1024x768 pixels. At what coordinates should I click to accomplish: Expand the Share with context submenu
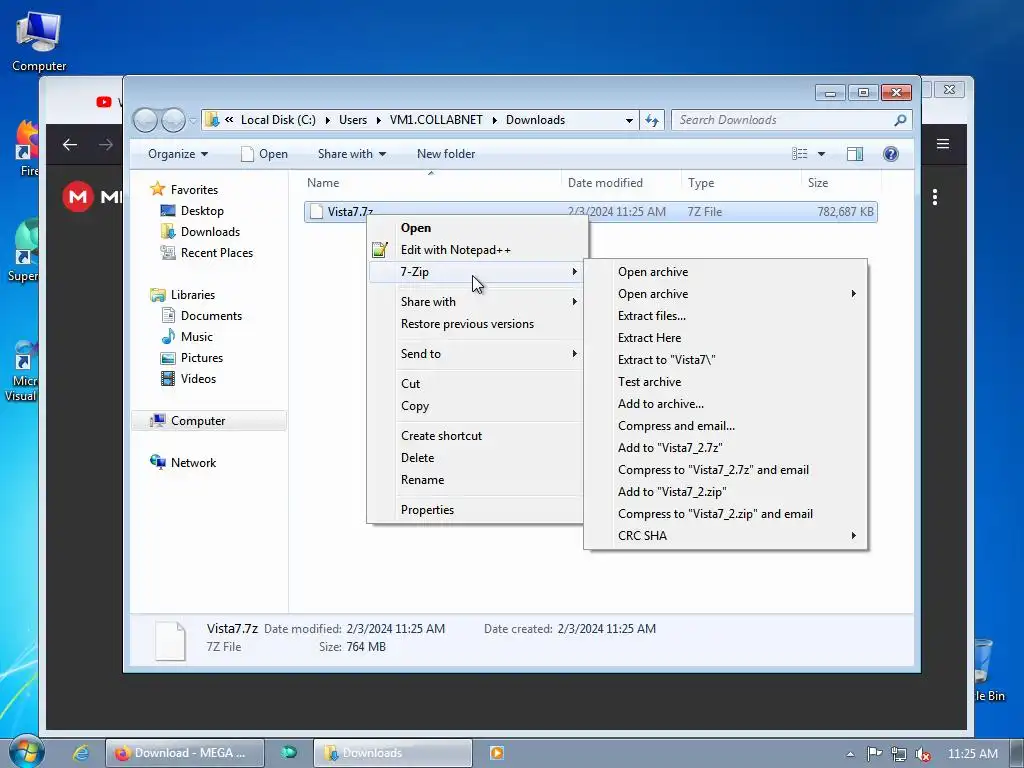coord(575,302)
